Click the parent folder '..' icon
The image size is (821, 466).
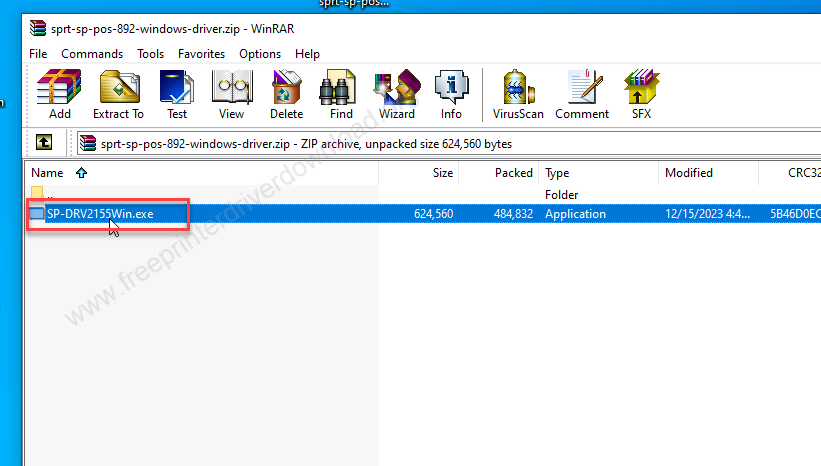click(37, 194)
